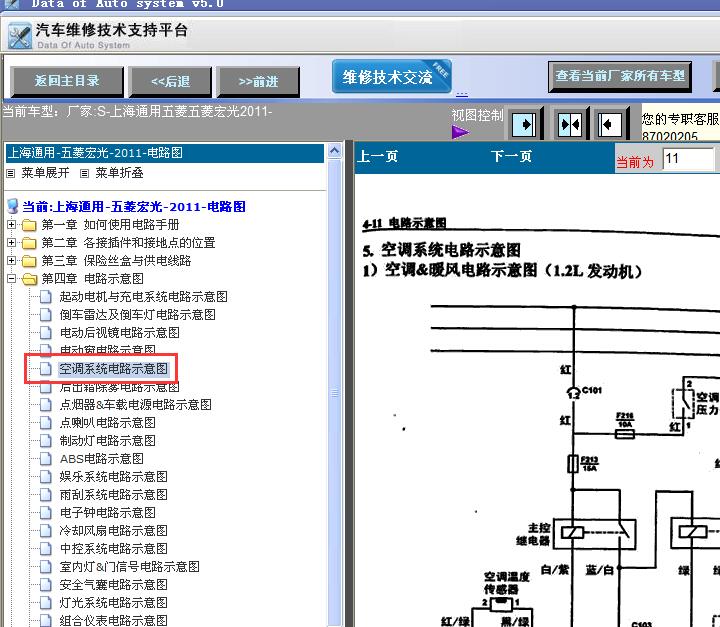Click the wrench app logo icon
The height and width of the screenshot is (627, 720).
coord(20,36)
